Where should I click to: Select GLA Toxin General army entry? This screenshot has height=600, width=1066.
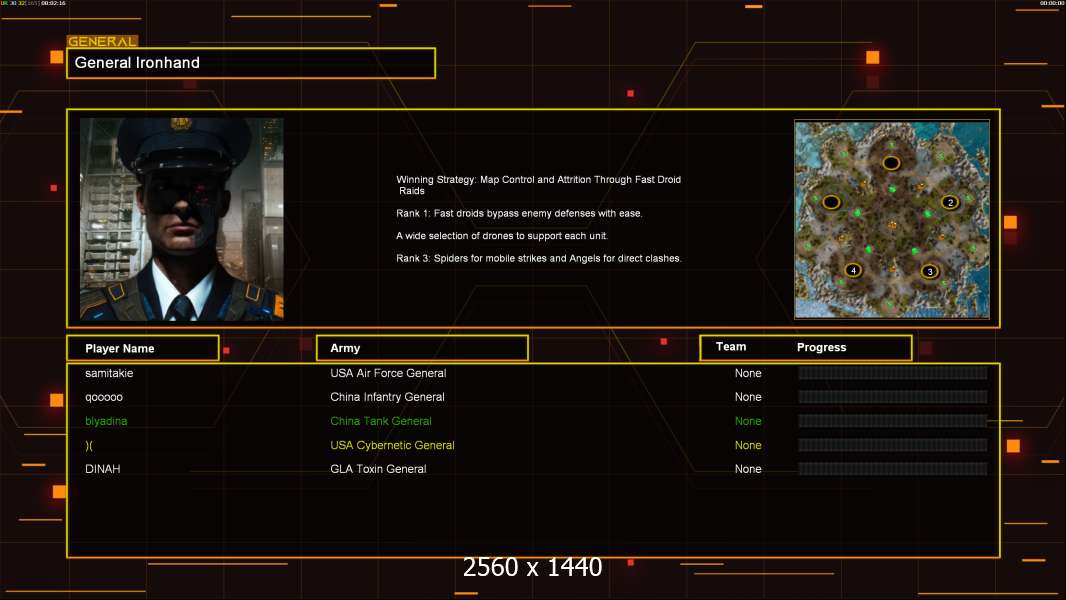coord(378,469)
